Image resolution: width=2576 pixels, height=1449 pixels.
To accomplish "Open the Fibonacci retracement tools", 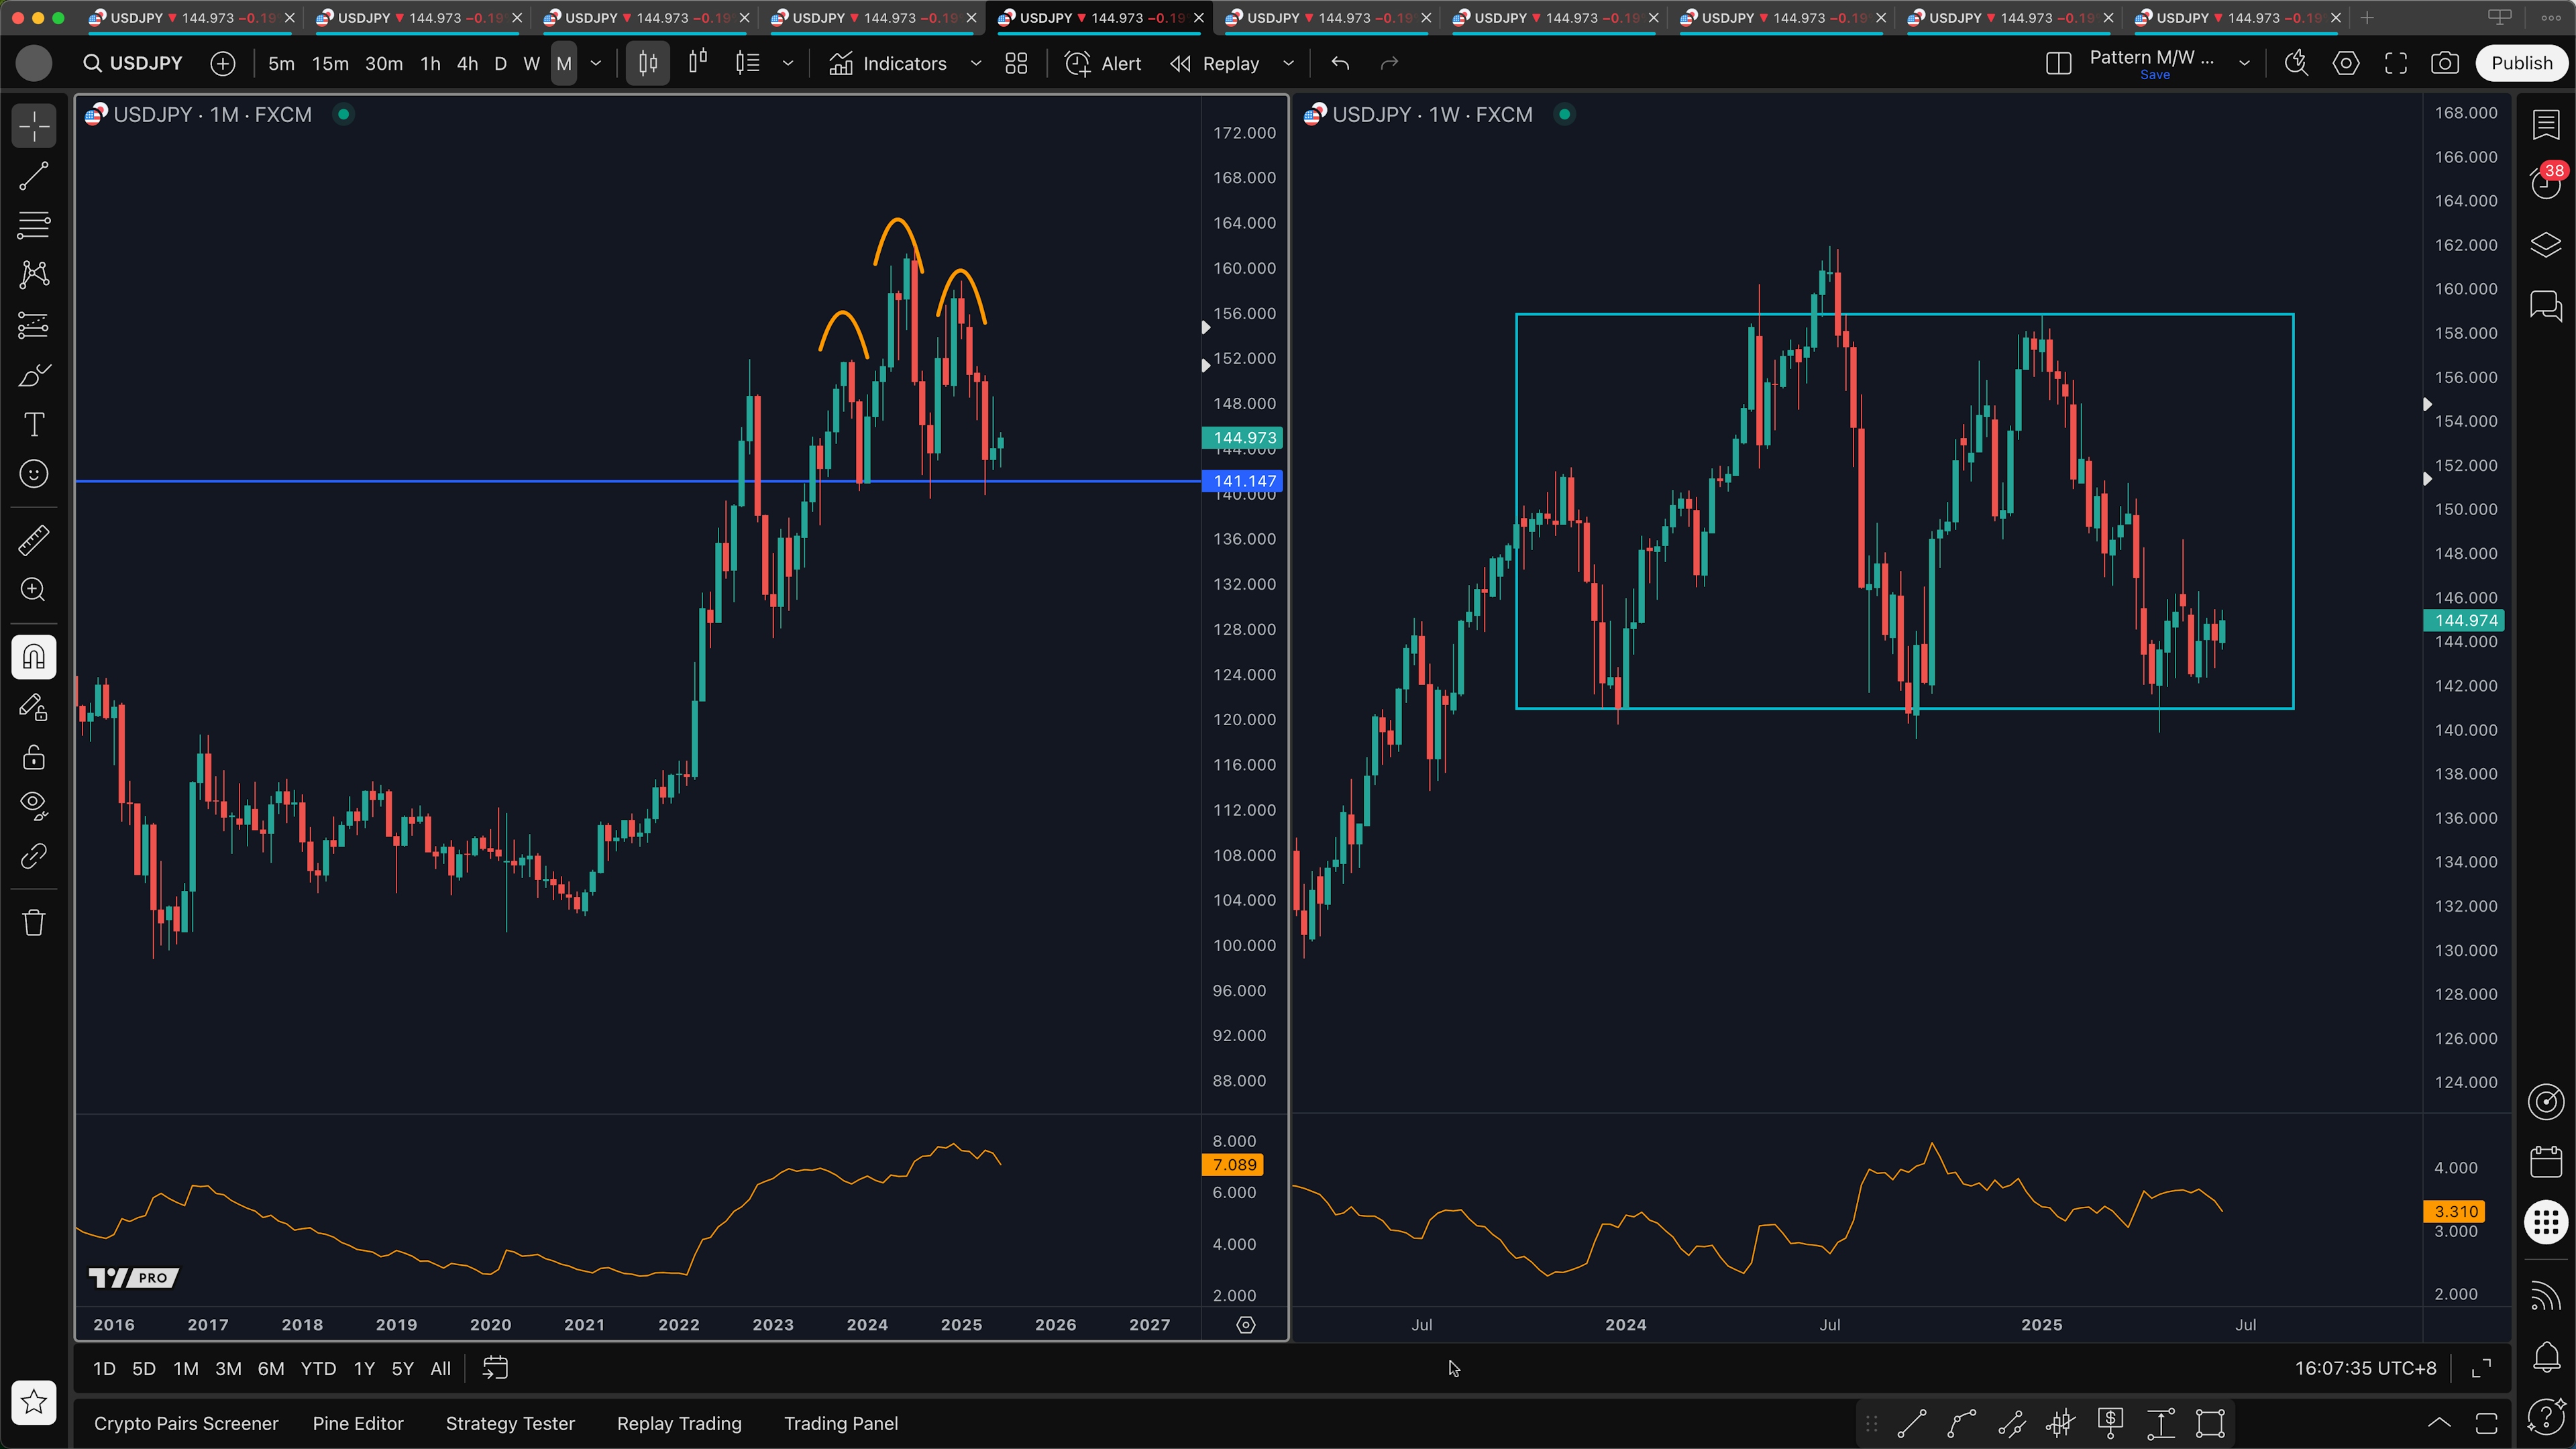I will [34, 225].
